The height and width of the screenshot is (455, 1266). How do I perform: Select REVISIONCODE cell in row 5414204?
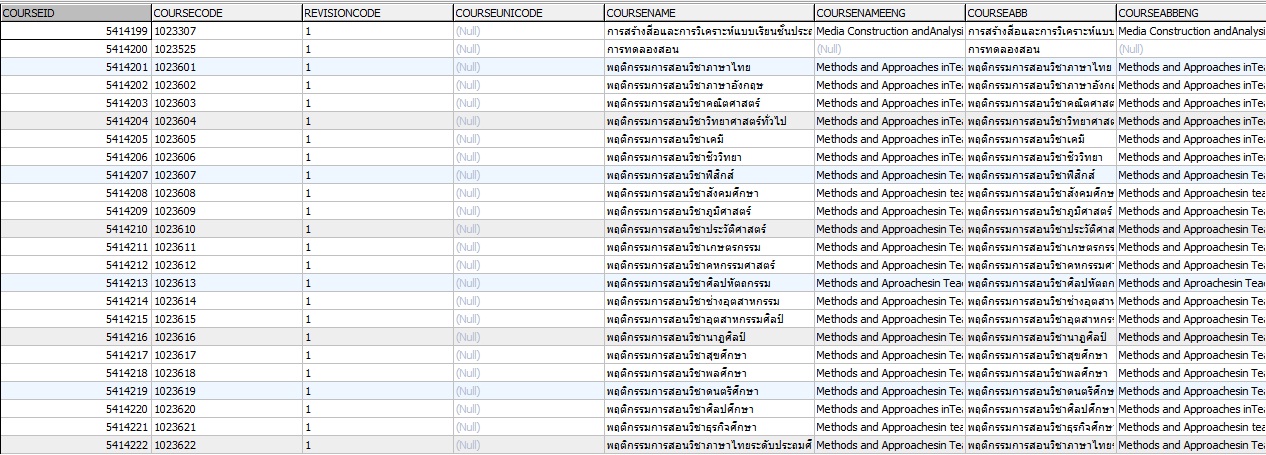(x=377, y=121)
